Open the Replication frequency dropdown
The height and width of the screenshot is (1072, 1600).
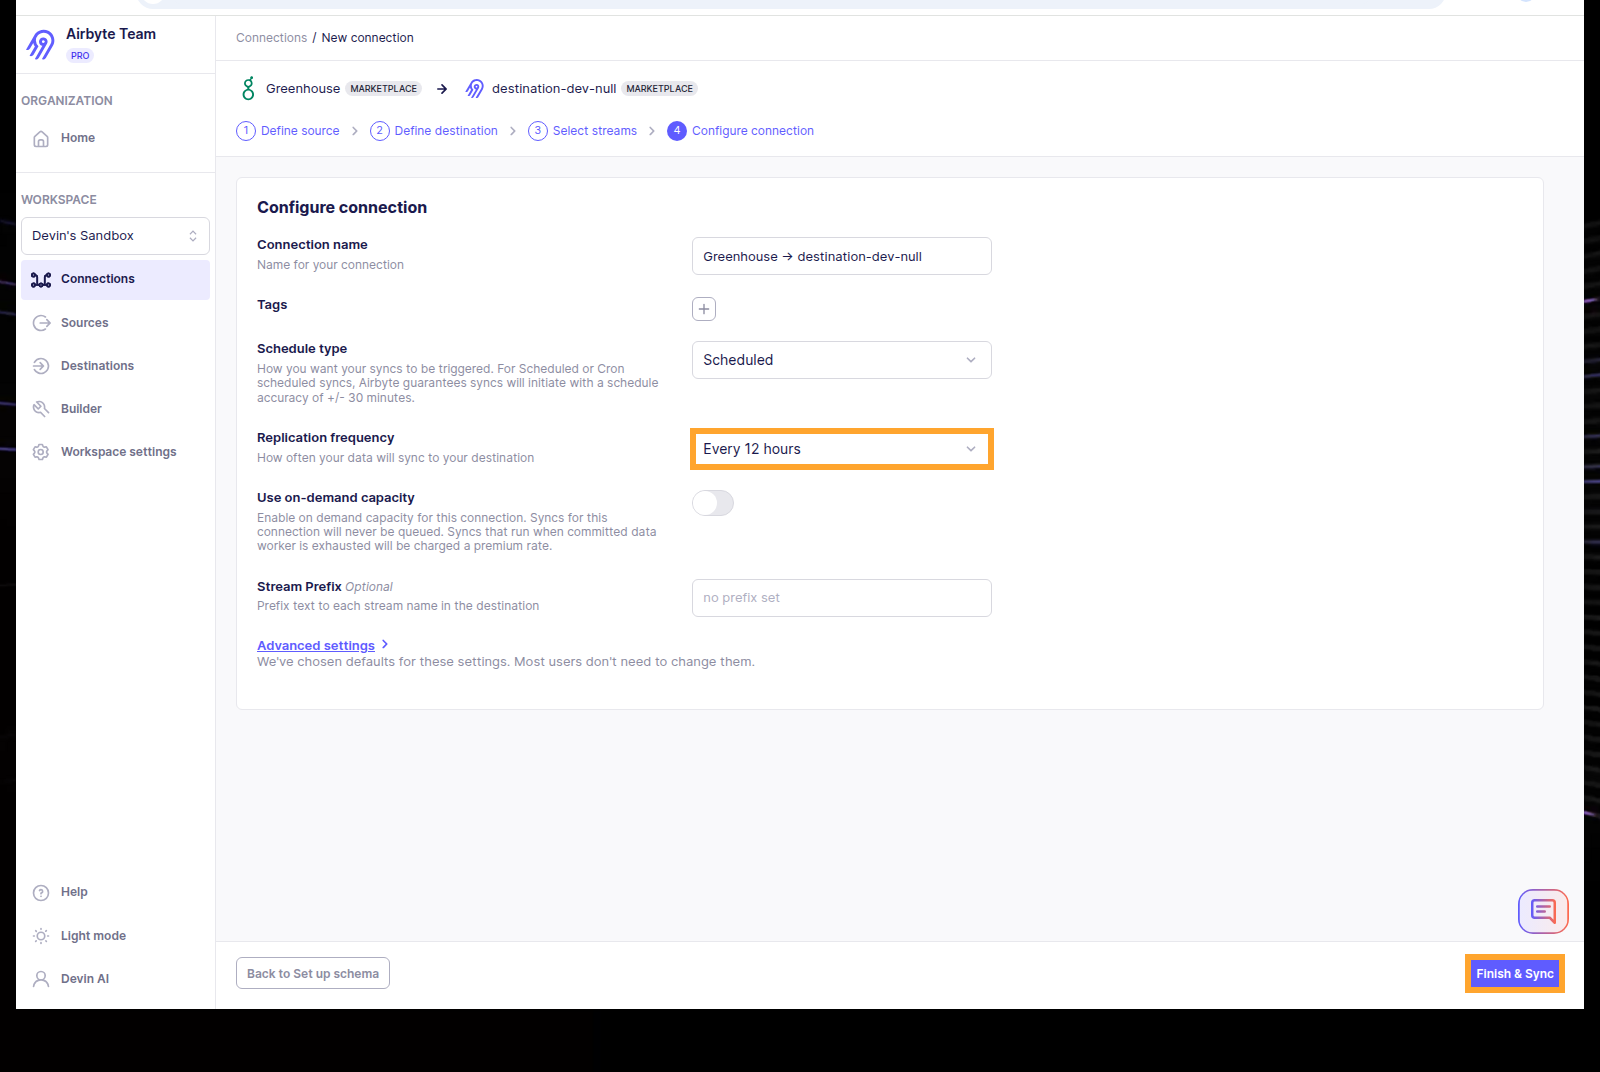842,449
